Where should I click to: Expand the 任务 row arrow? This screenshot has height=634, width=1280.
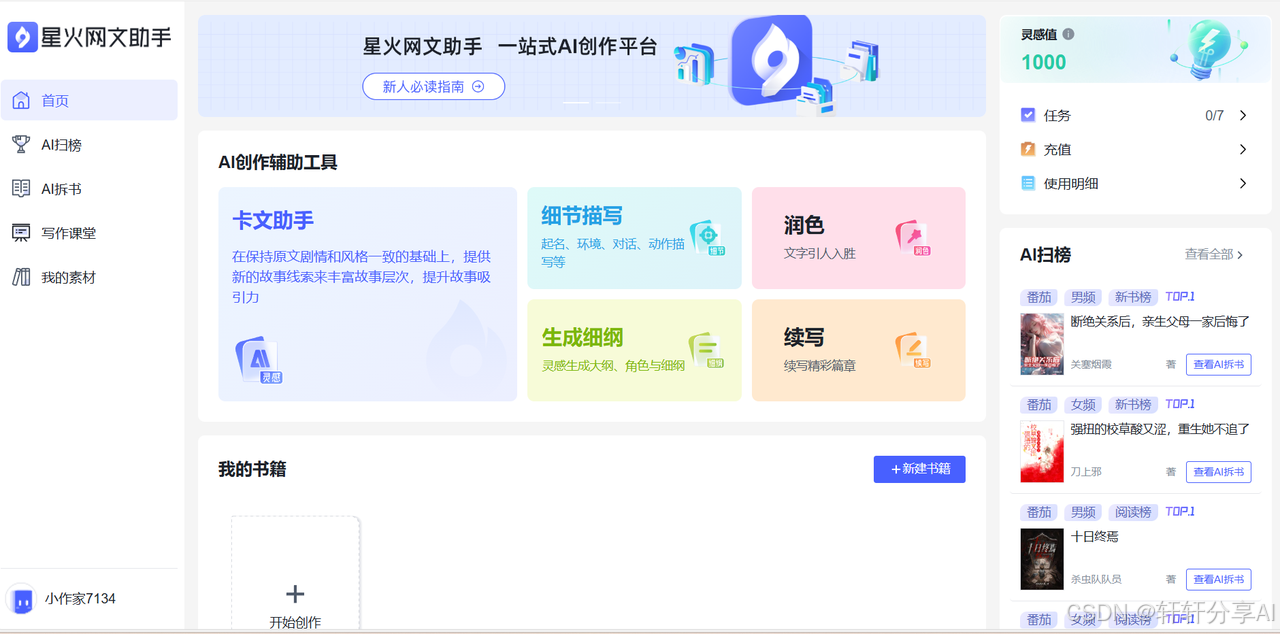(1243, 115)
